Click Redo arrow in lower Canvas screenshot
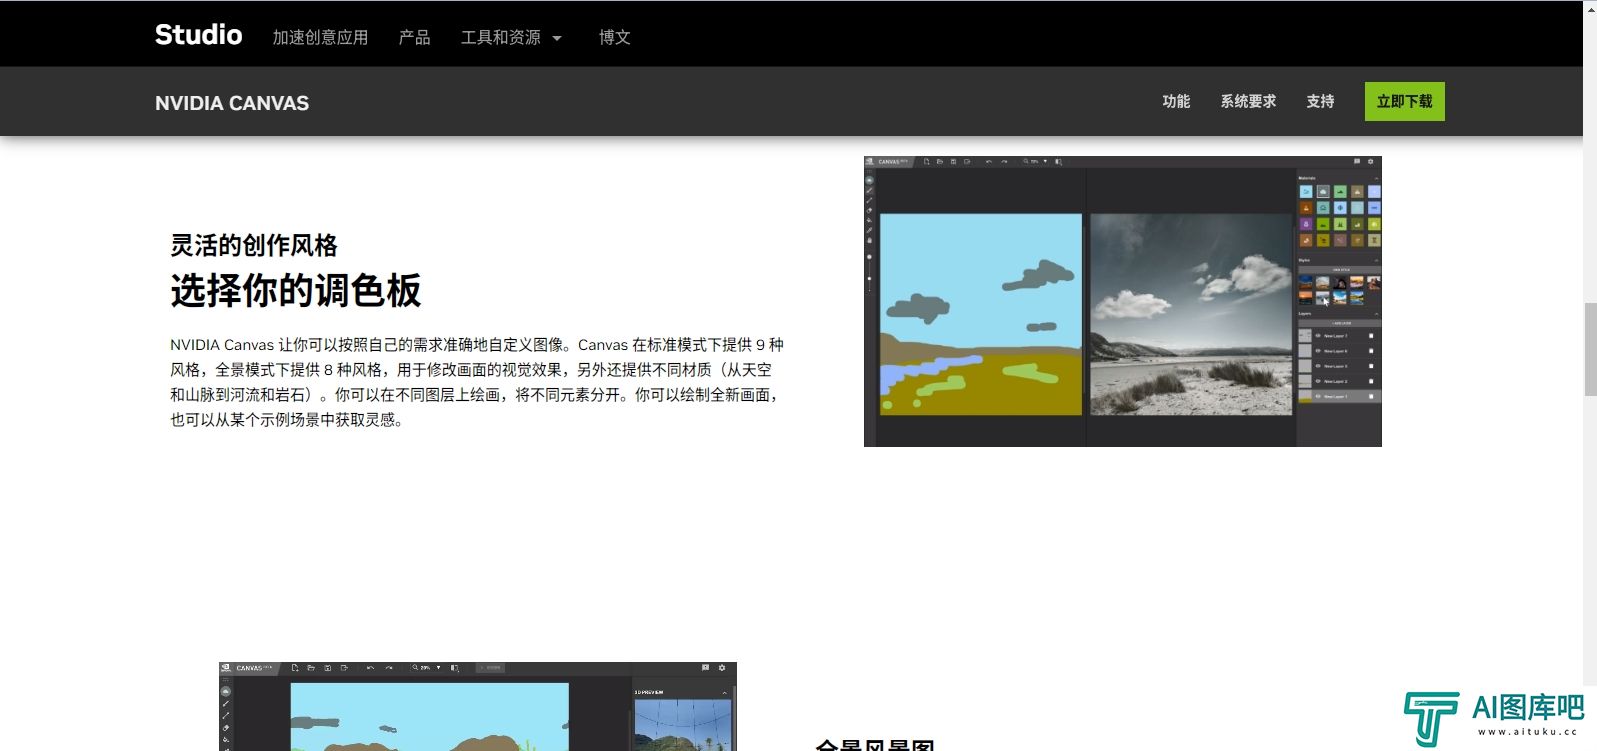 (389, 668)
